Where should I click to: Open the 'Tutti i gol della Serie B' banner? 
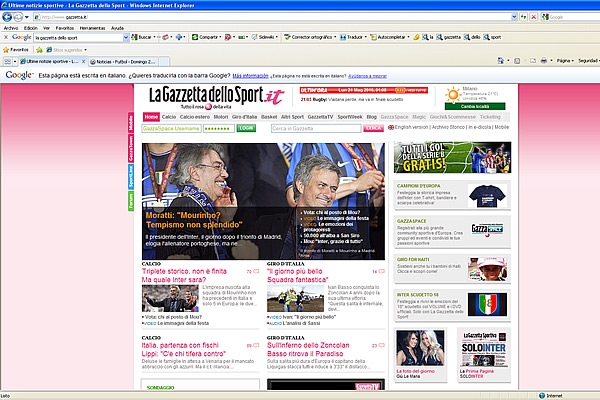(452, 157)
